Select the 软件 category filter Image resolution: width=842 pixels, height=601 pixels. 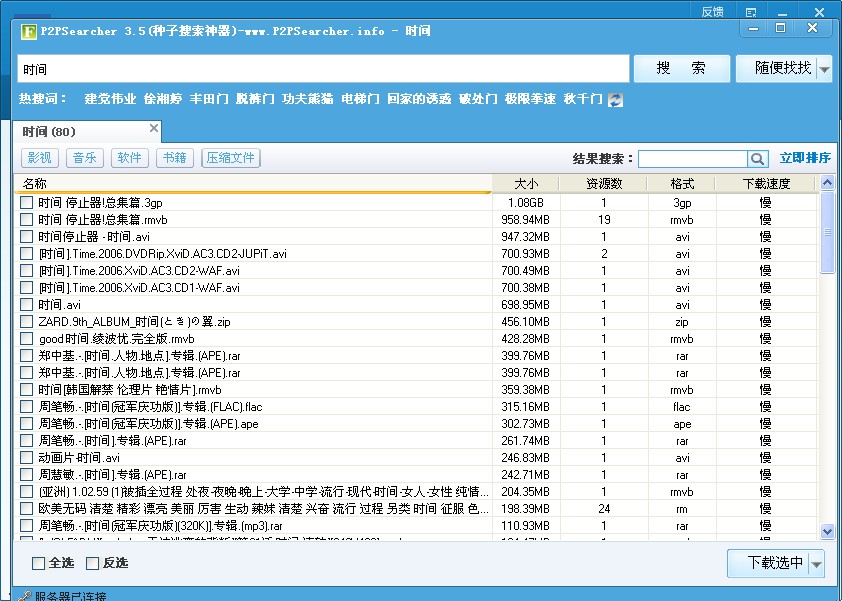coord(129,157)
